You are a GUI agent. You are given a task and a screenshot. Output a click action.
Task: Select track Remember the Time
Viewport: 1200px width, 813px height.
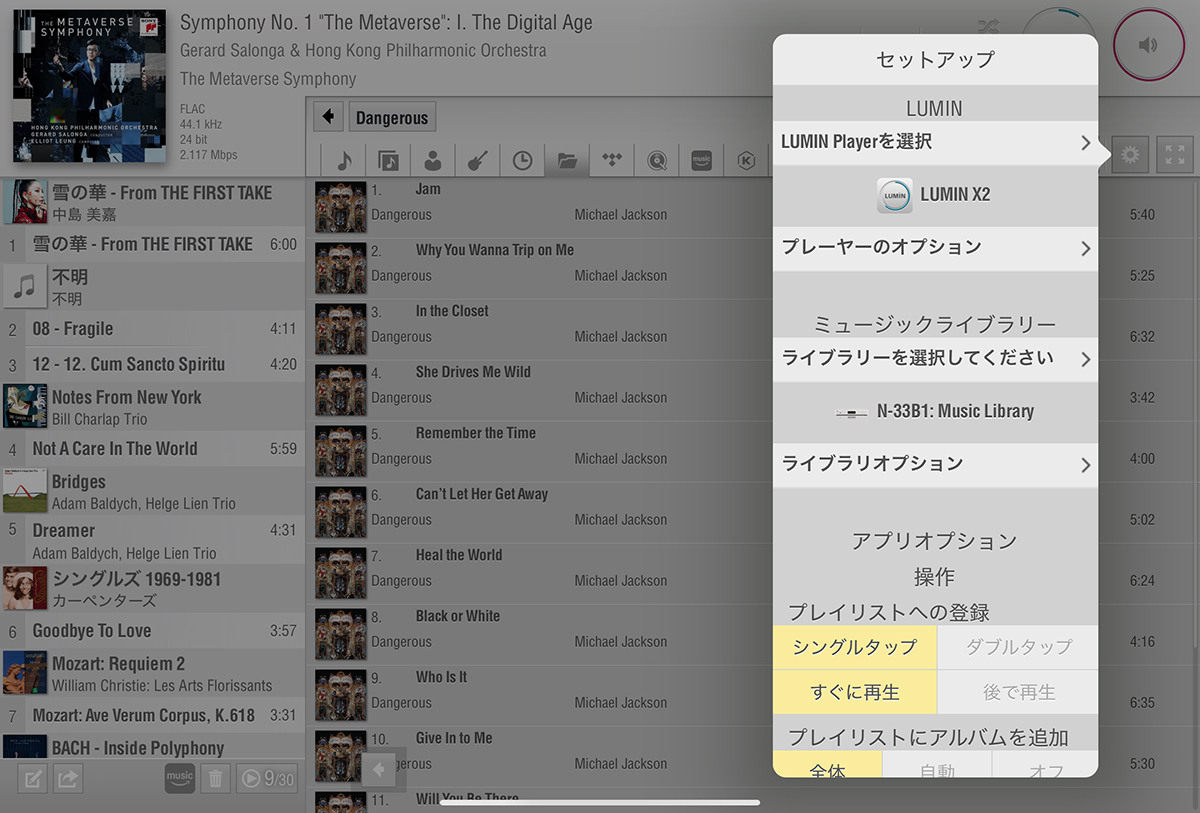coord(475,434)
